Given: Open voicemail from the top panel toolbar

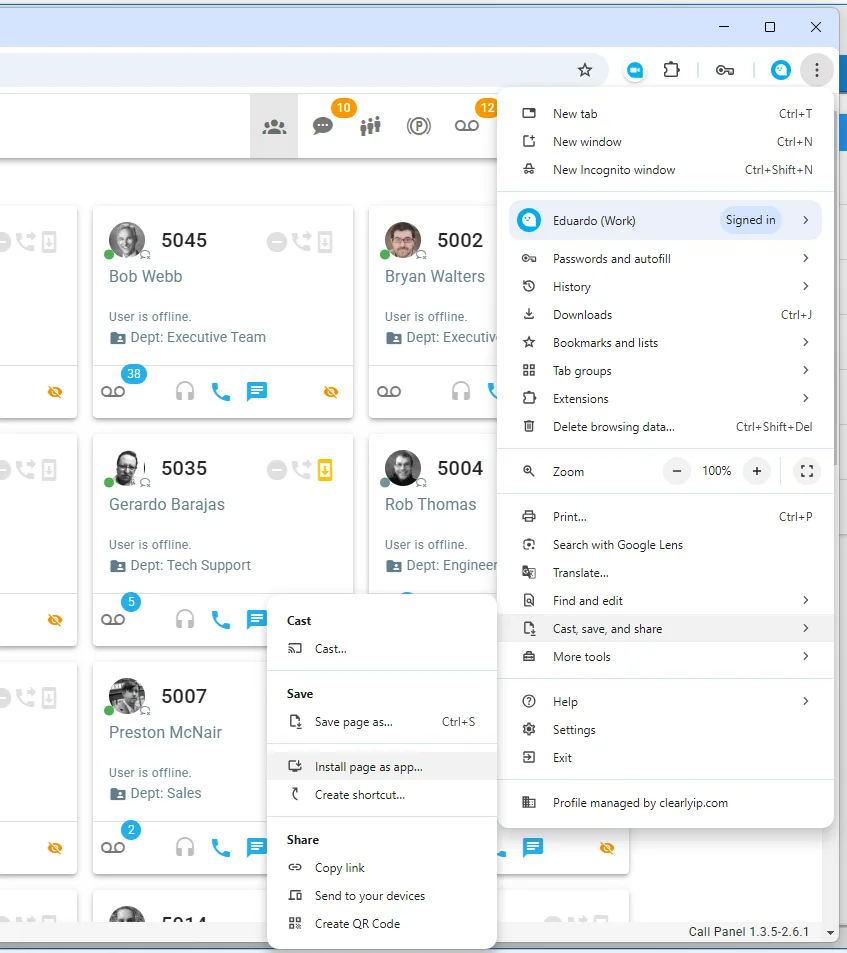Looking at the screenshot, I should (x=467, y=126).
